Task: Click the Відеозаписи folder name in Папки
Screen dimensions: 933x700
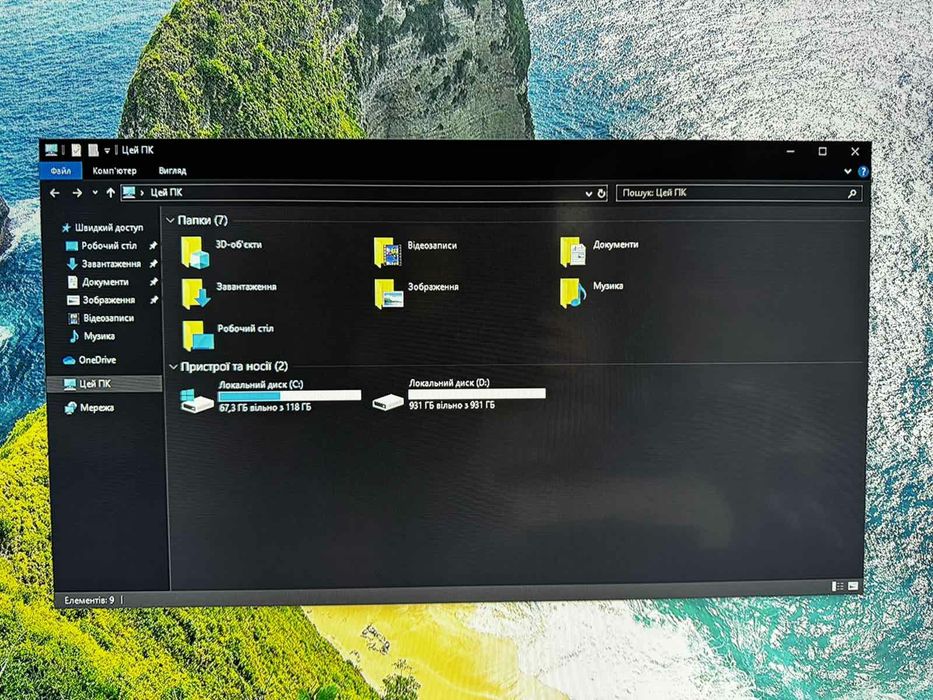Action: 432,245
